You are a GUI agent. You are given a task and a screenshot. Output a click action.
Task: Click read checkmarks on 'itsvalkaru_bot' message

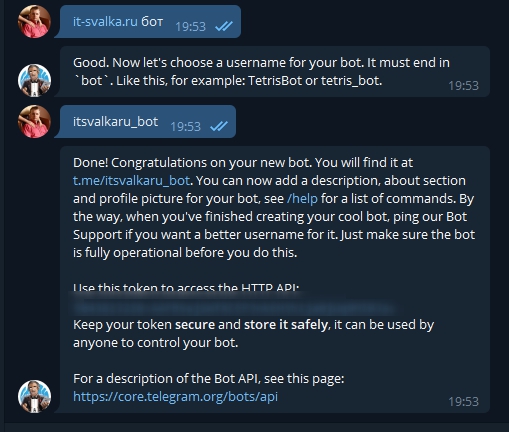pos(219,126)
